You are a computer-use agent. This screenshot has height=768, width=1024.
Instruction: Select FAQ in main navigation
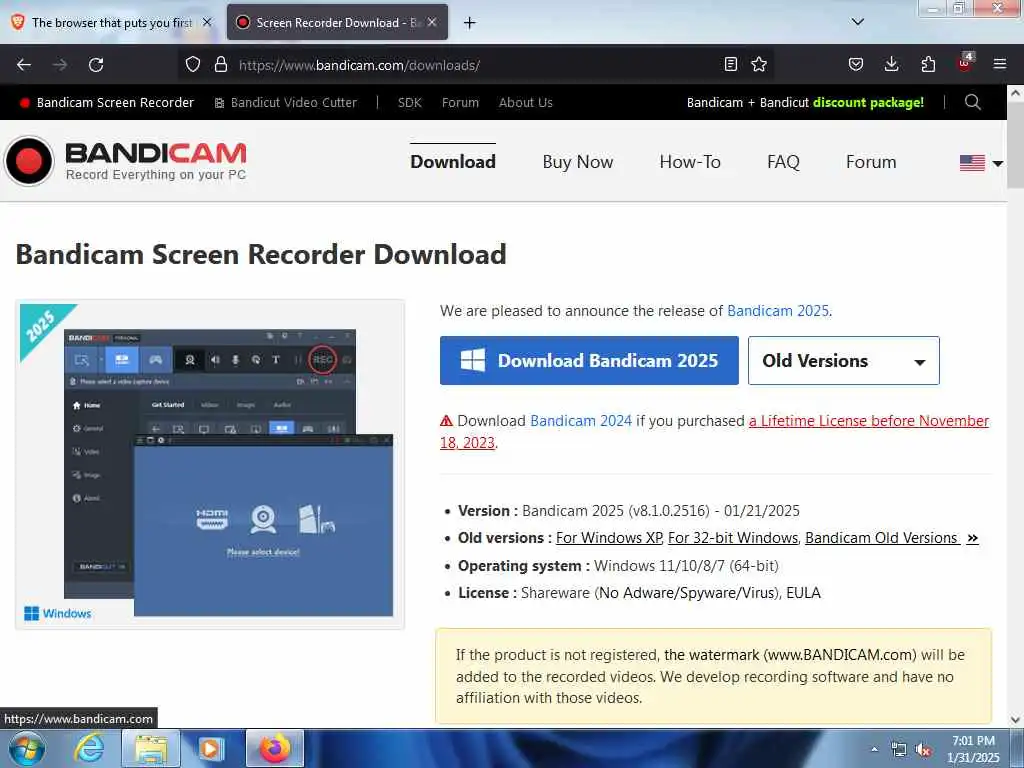pyautogui.click(x=783, y=161)
